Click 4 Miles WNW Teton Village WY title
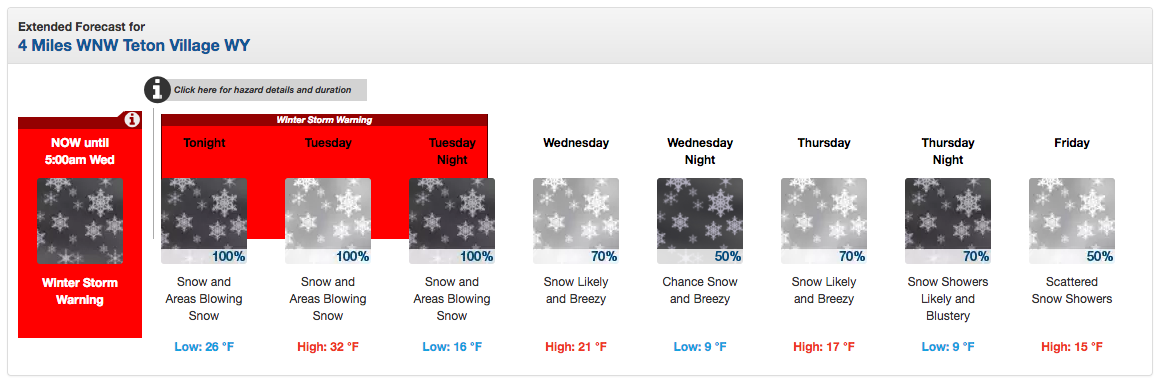The image size is (1162, 380). click(134, 46)
